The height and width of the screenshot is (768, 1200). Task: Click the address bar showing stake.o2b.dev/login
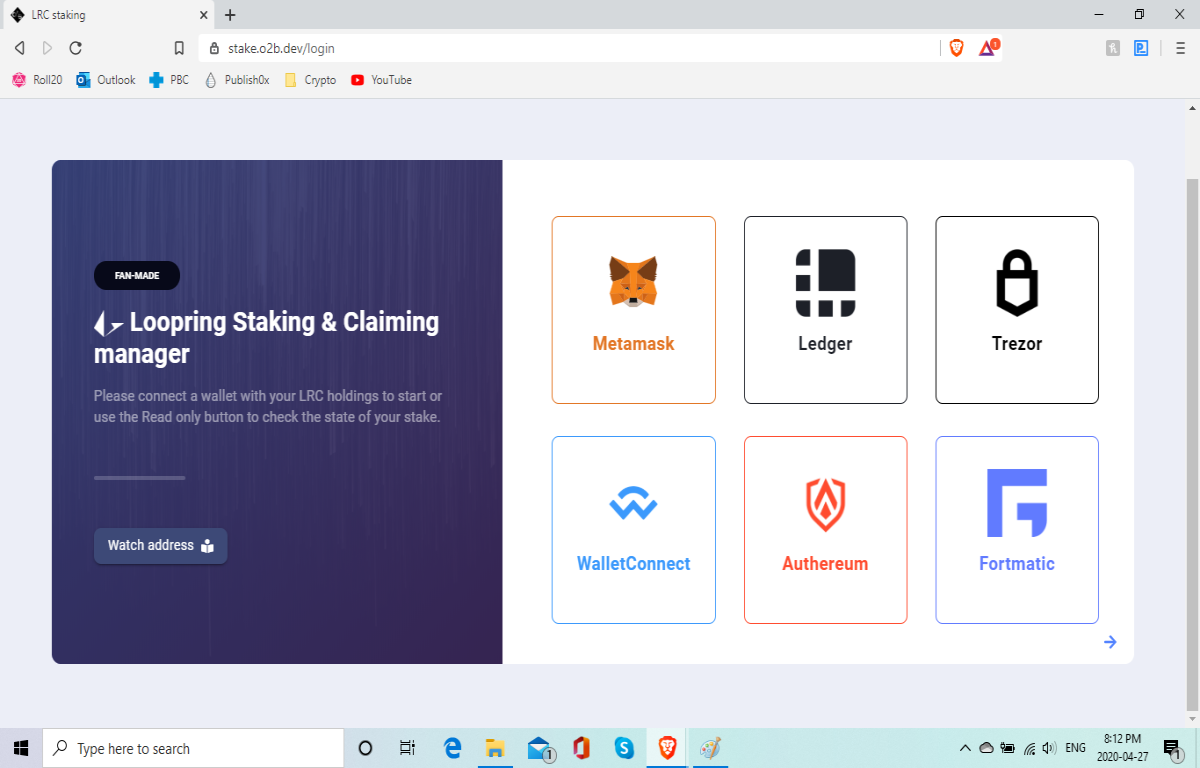[570, 48]
